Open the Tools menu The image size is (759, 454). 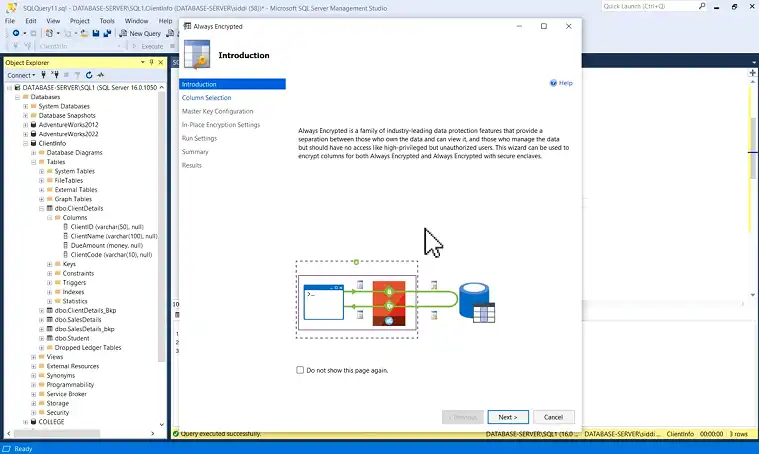107,21
